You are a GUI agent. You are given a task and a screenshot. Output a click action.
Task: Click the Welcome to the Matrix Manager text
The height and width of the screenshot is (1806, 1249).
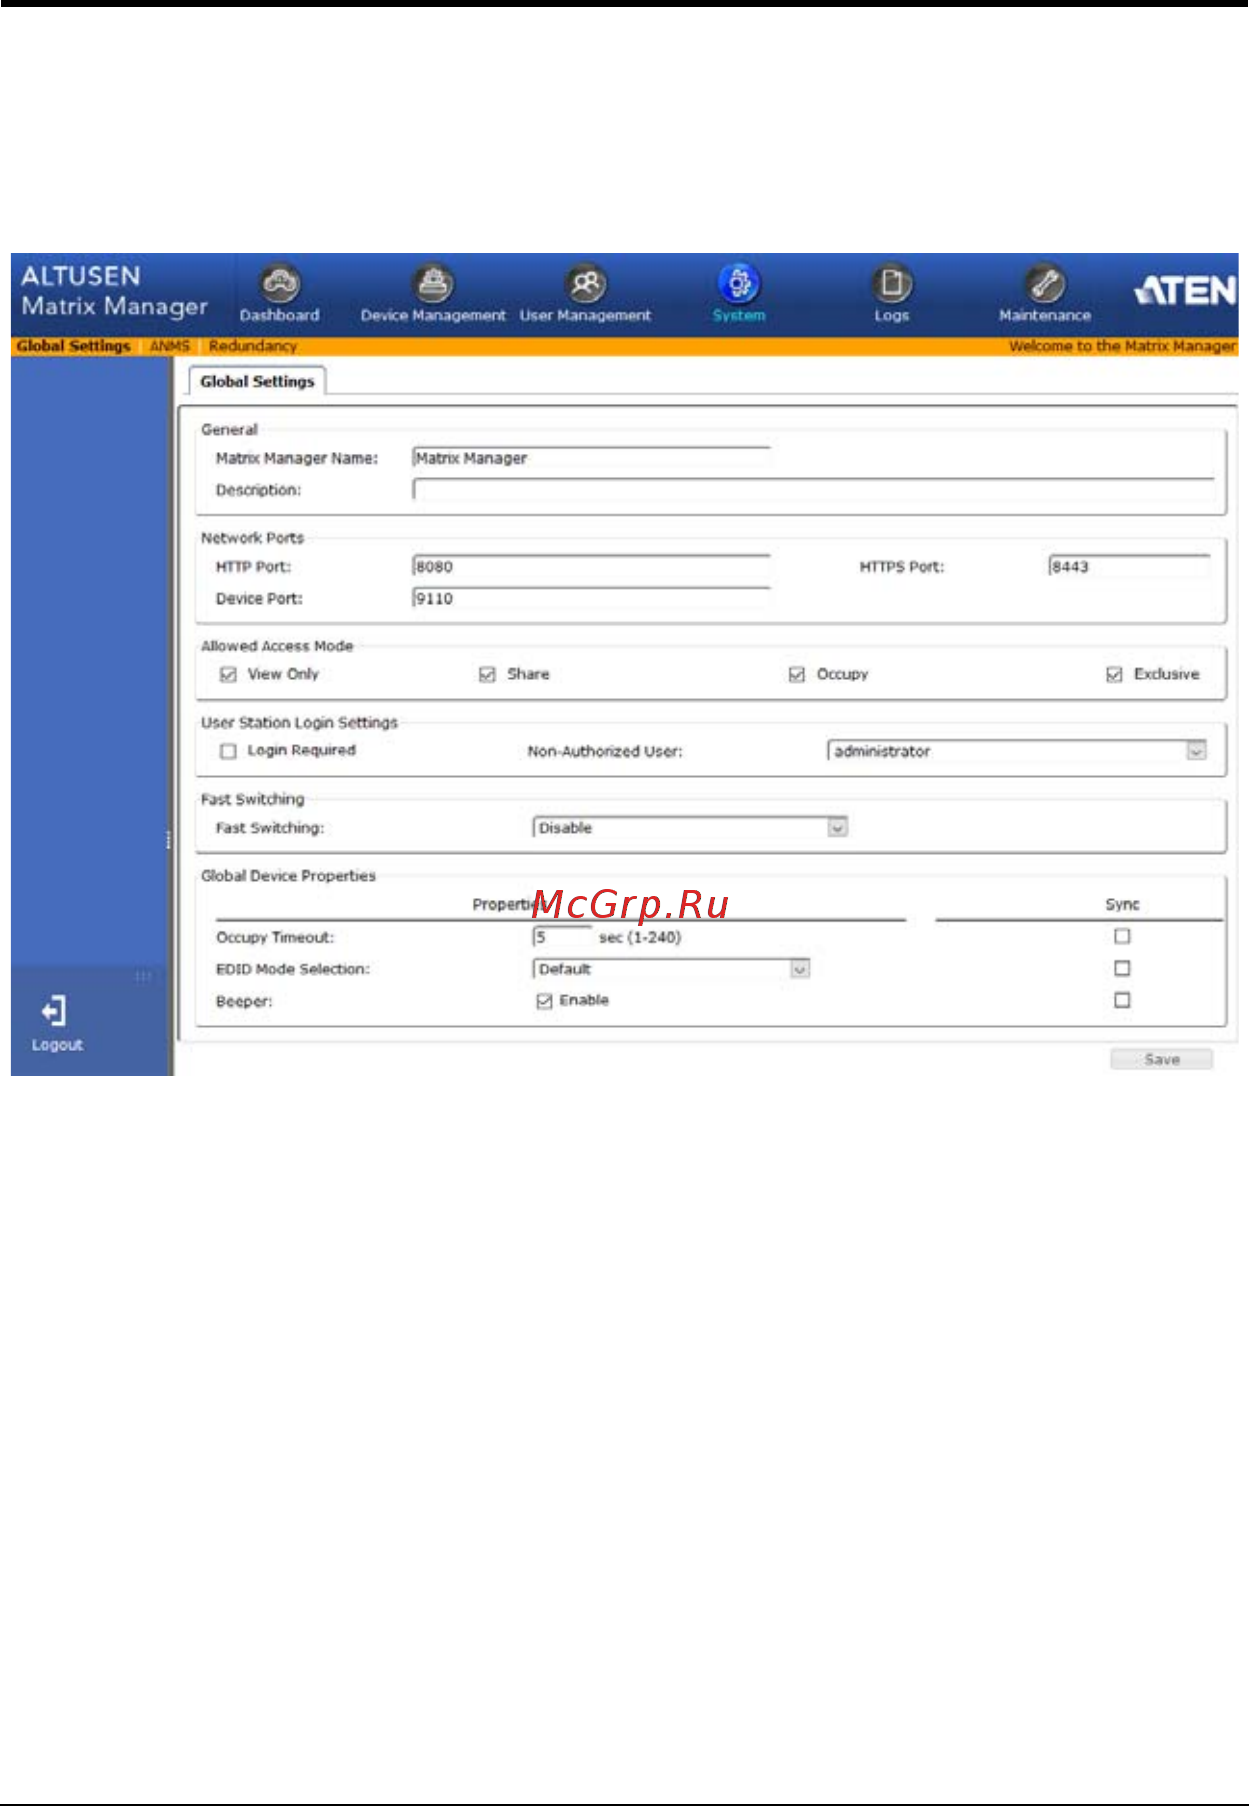(1122, 346)
